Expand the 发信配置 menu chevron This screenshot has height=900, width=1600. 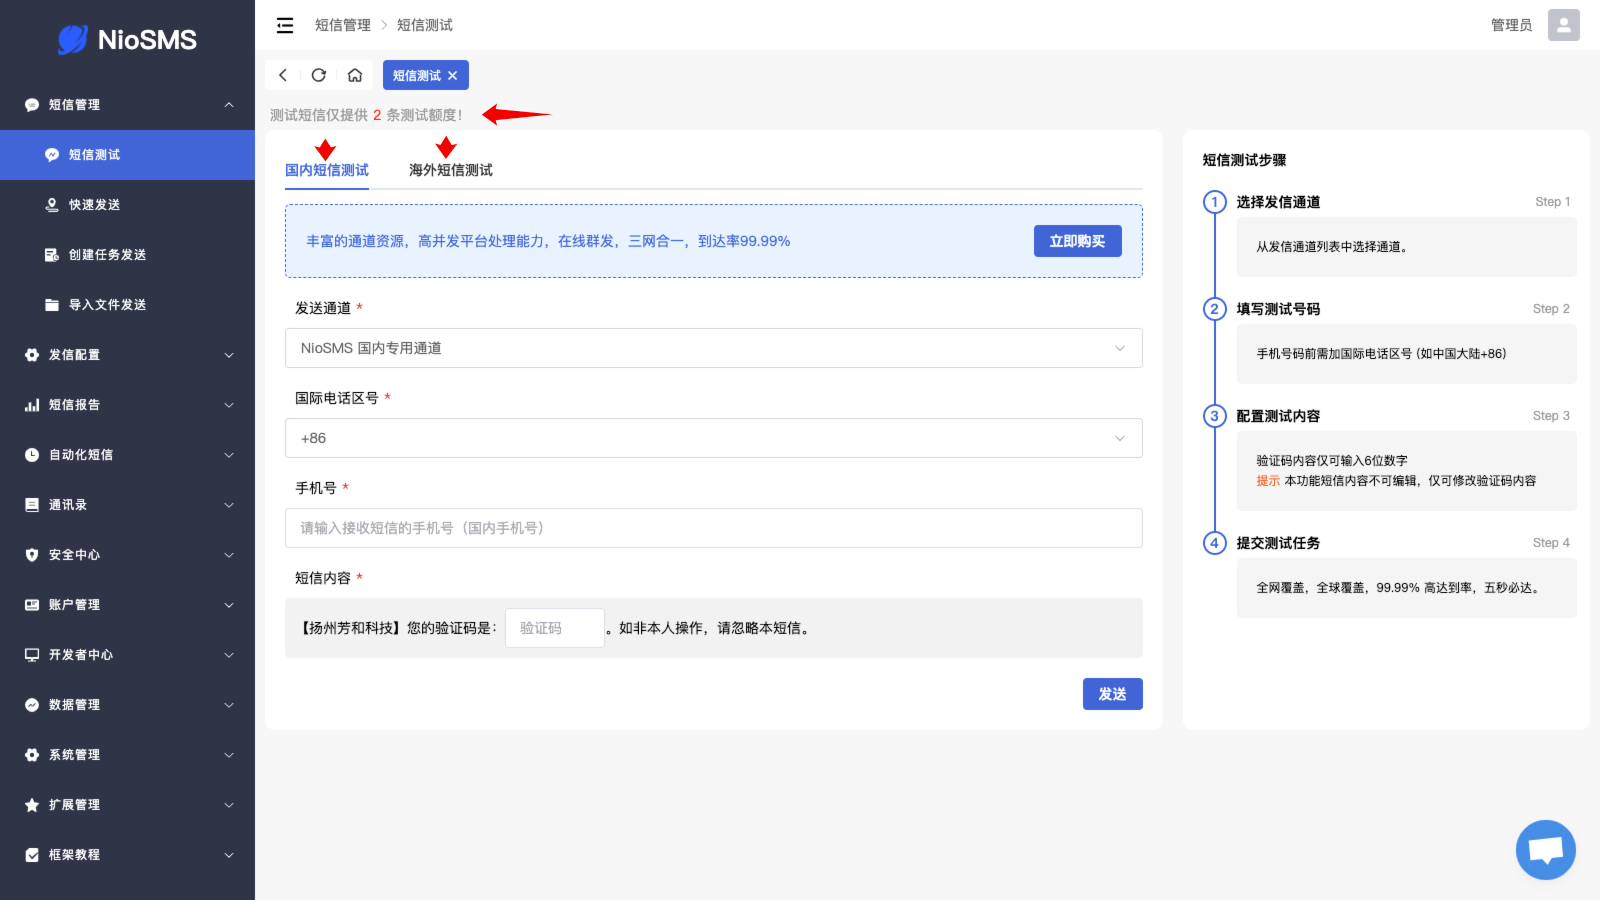click(x=229, y=355)
